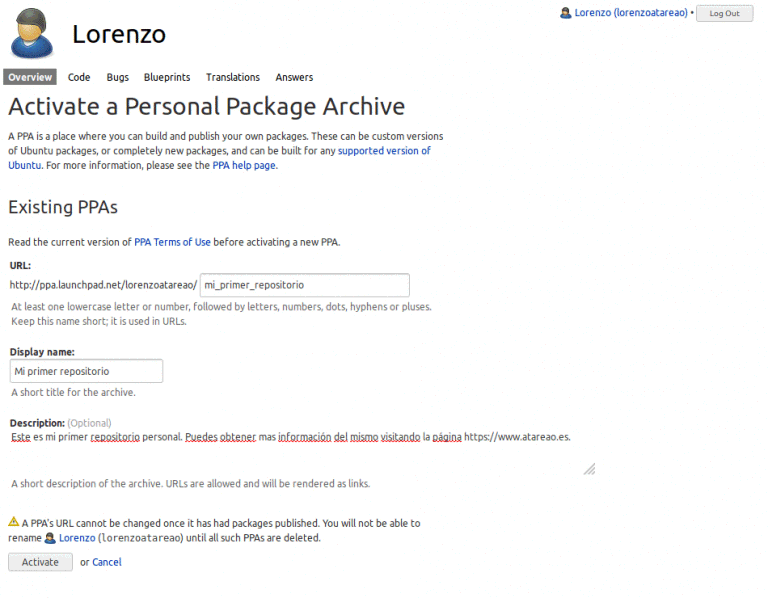
Task: Select the Translations tab
Action: click(x=233, y=77)
